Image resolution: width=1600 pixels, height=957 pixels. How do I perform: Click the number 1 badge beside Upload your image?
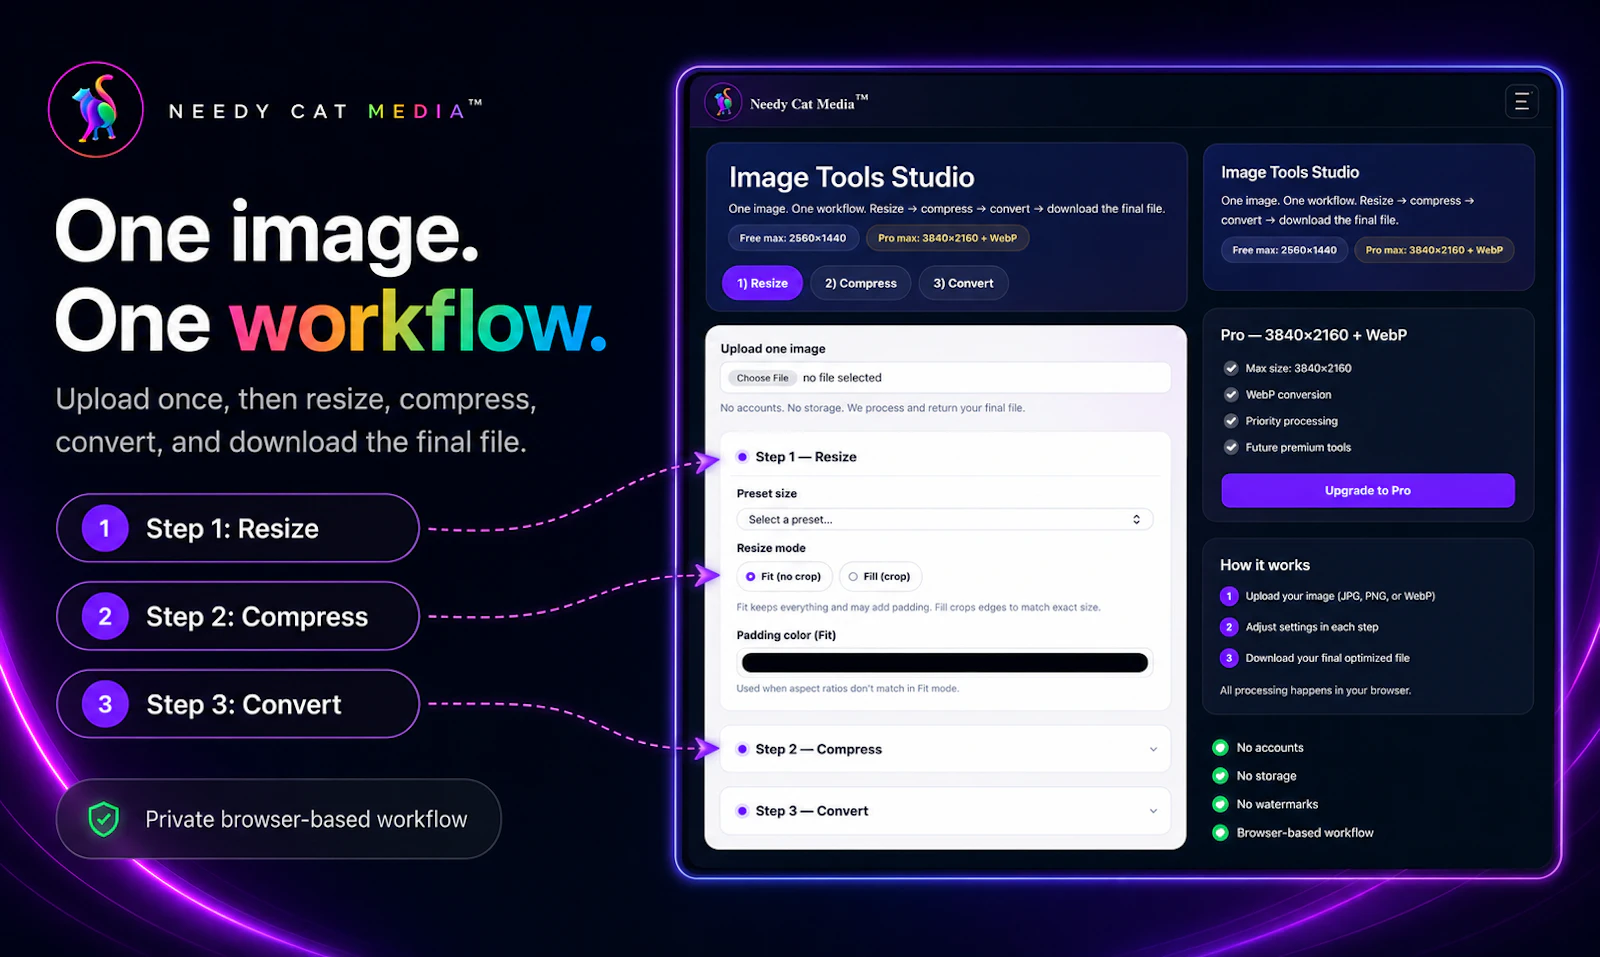pyautogui.click(x=1229, y=596)
